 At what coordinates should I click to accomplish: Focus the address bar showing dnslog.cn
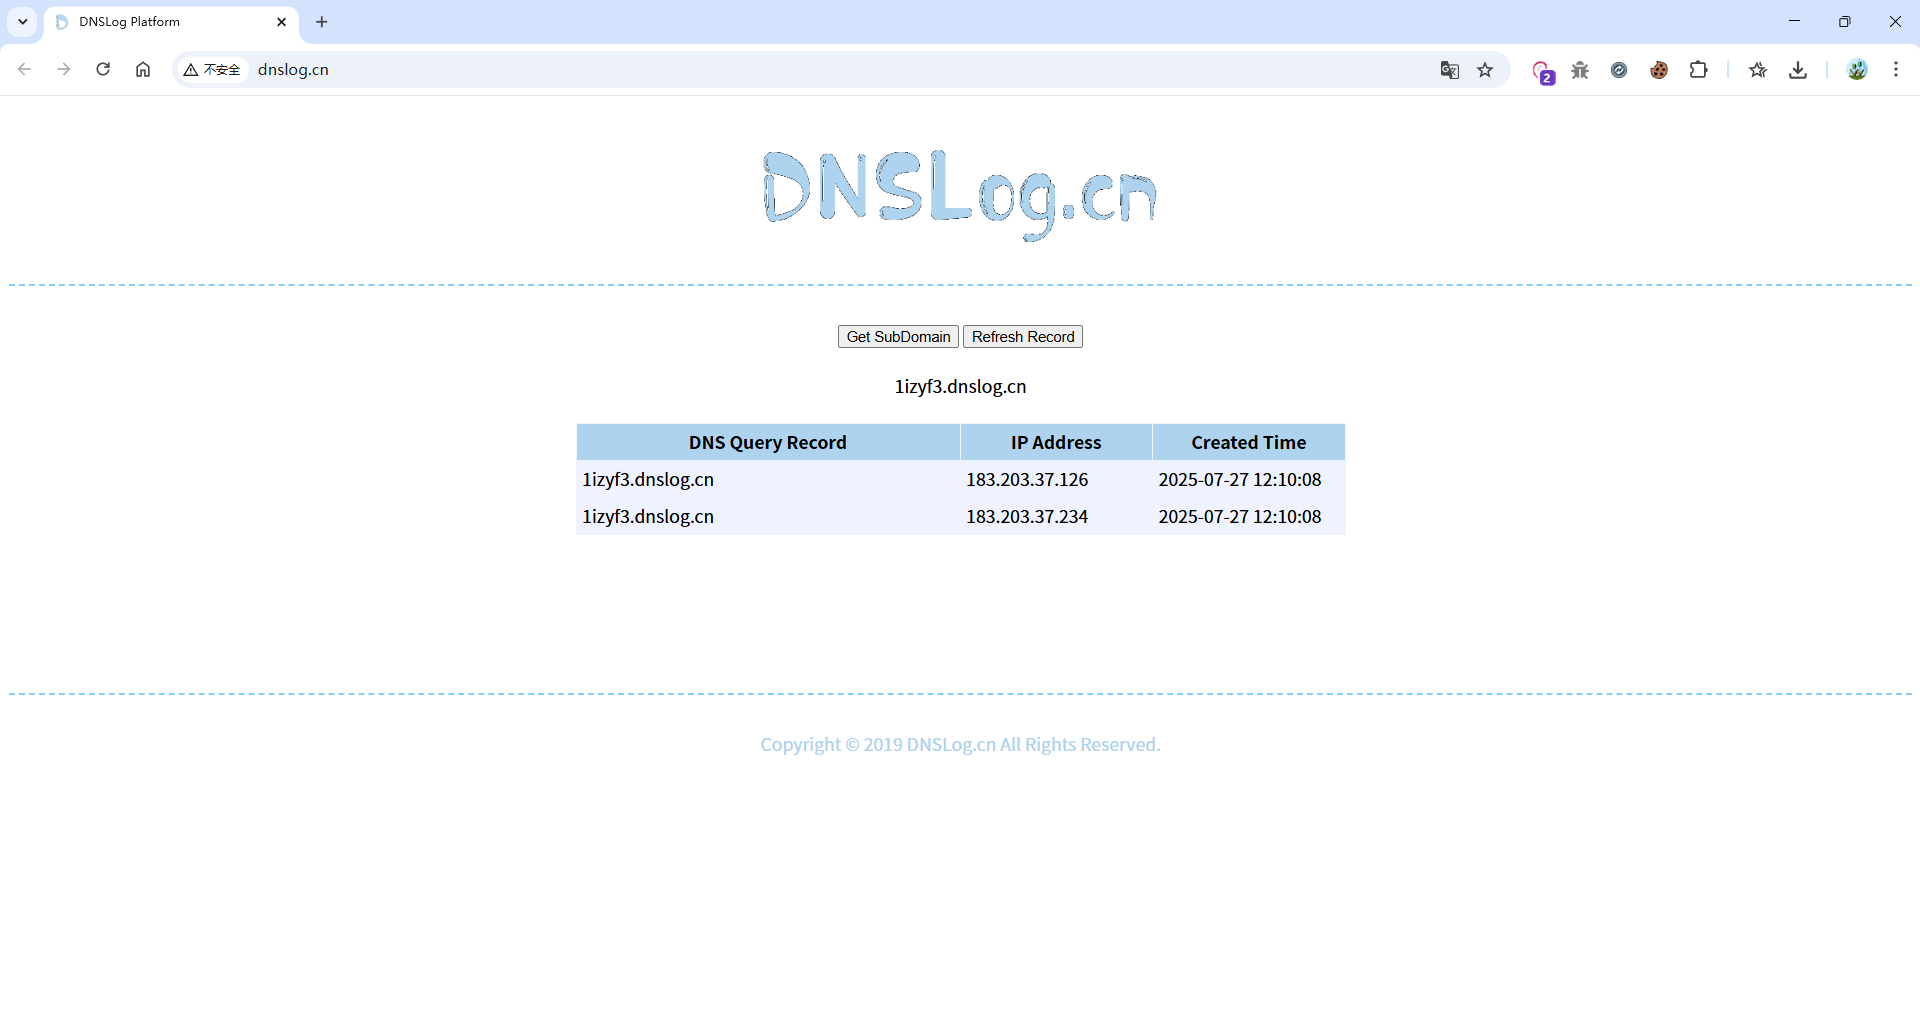coord(840,69)
